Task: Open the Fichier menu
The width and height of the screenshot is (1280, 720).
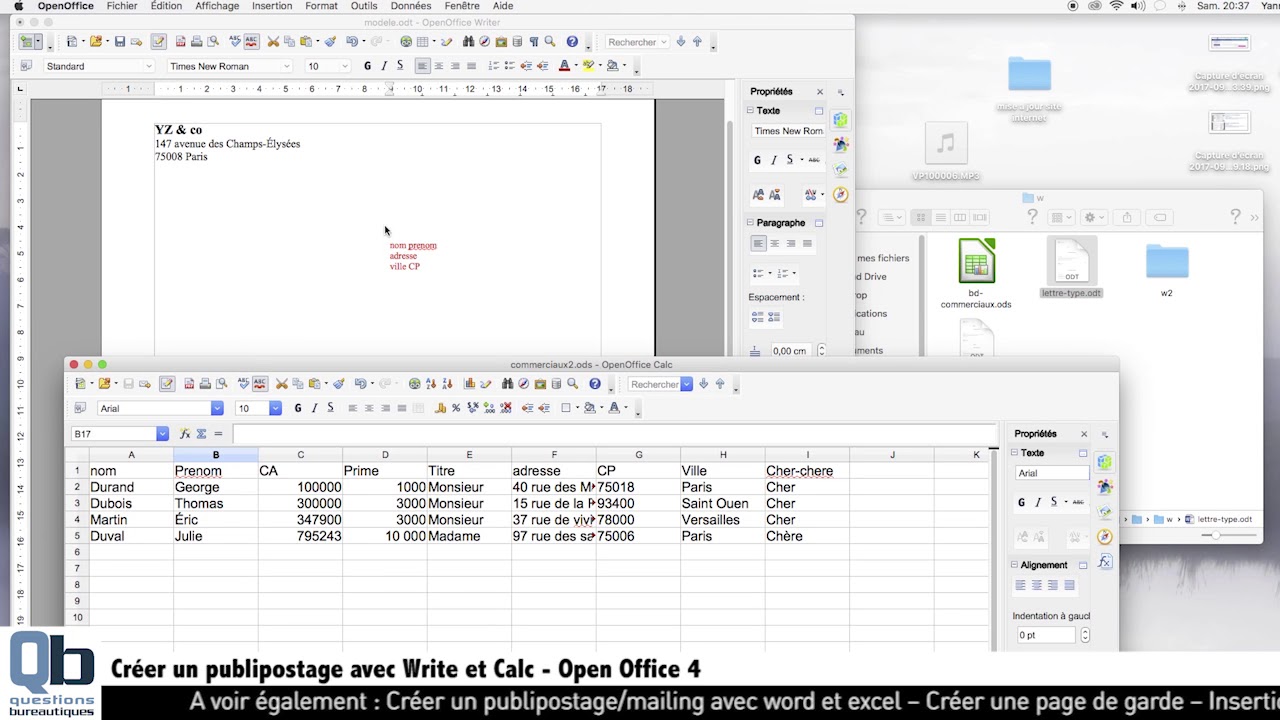Action: pos(122,6)
